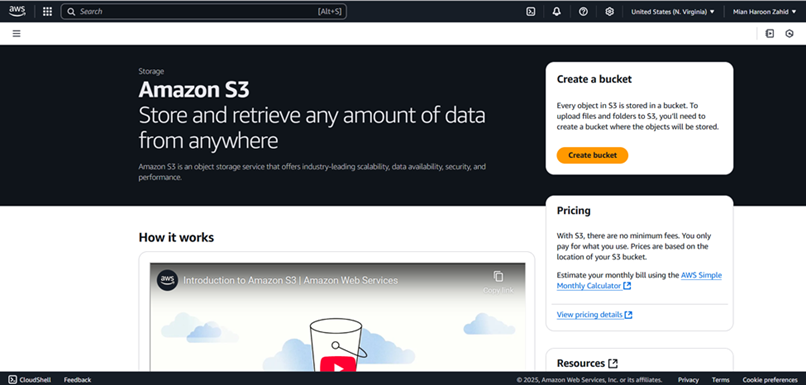Click the external link icon next to Resources

[613, 363]
